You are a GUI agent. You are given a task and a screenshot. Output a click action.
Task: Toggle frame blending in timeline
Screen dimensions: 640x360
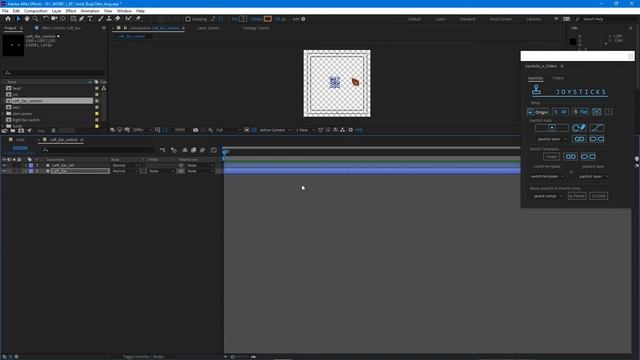[194, 150]
